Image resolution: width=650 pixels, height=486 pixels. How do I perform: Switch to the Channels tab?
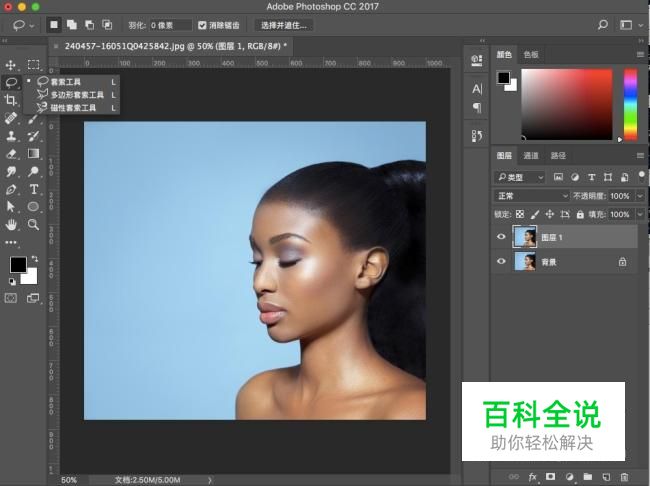531,156
